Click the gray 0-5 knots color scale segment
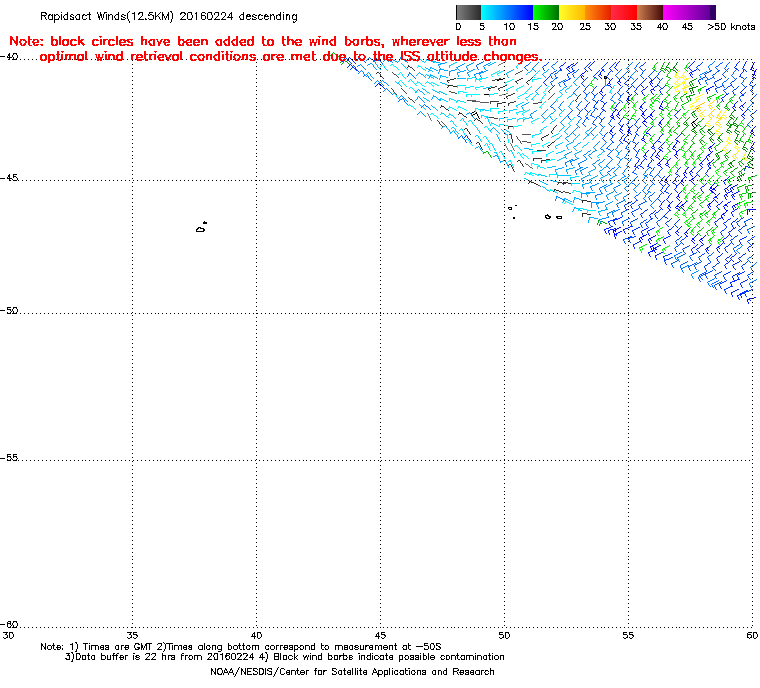Screen dimensions: 760x688 click(x=469, y=12)
